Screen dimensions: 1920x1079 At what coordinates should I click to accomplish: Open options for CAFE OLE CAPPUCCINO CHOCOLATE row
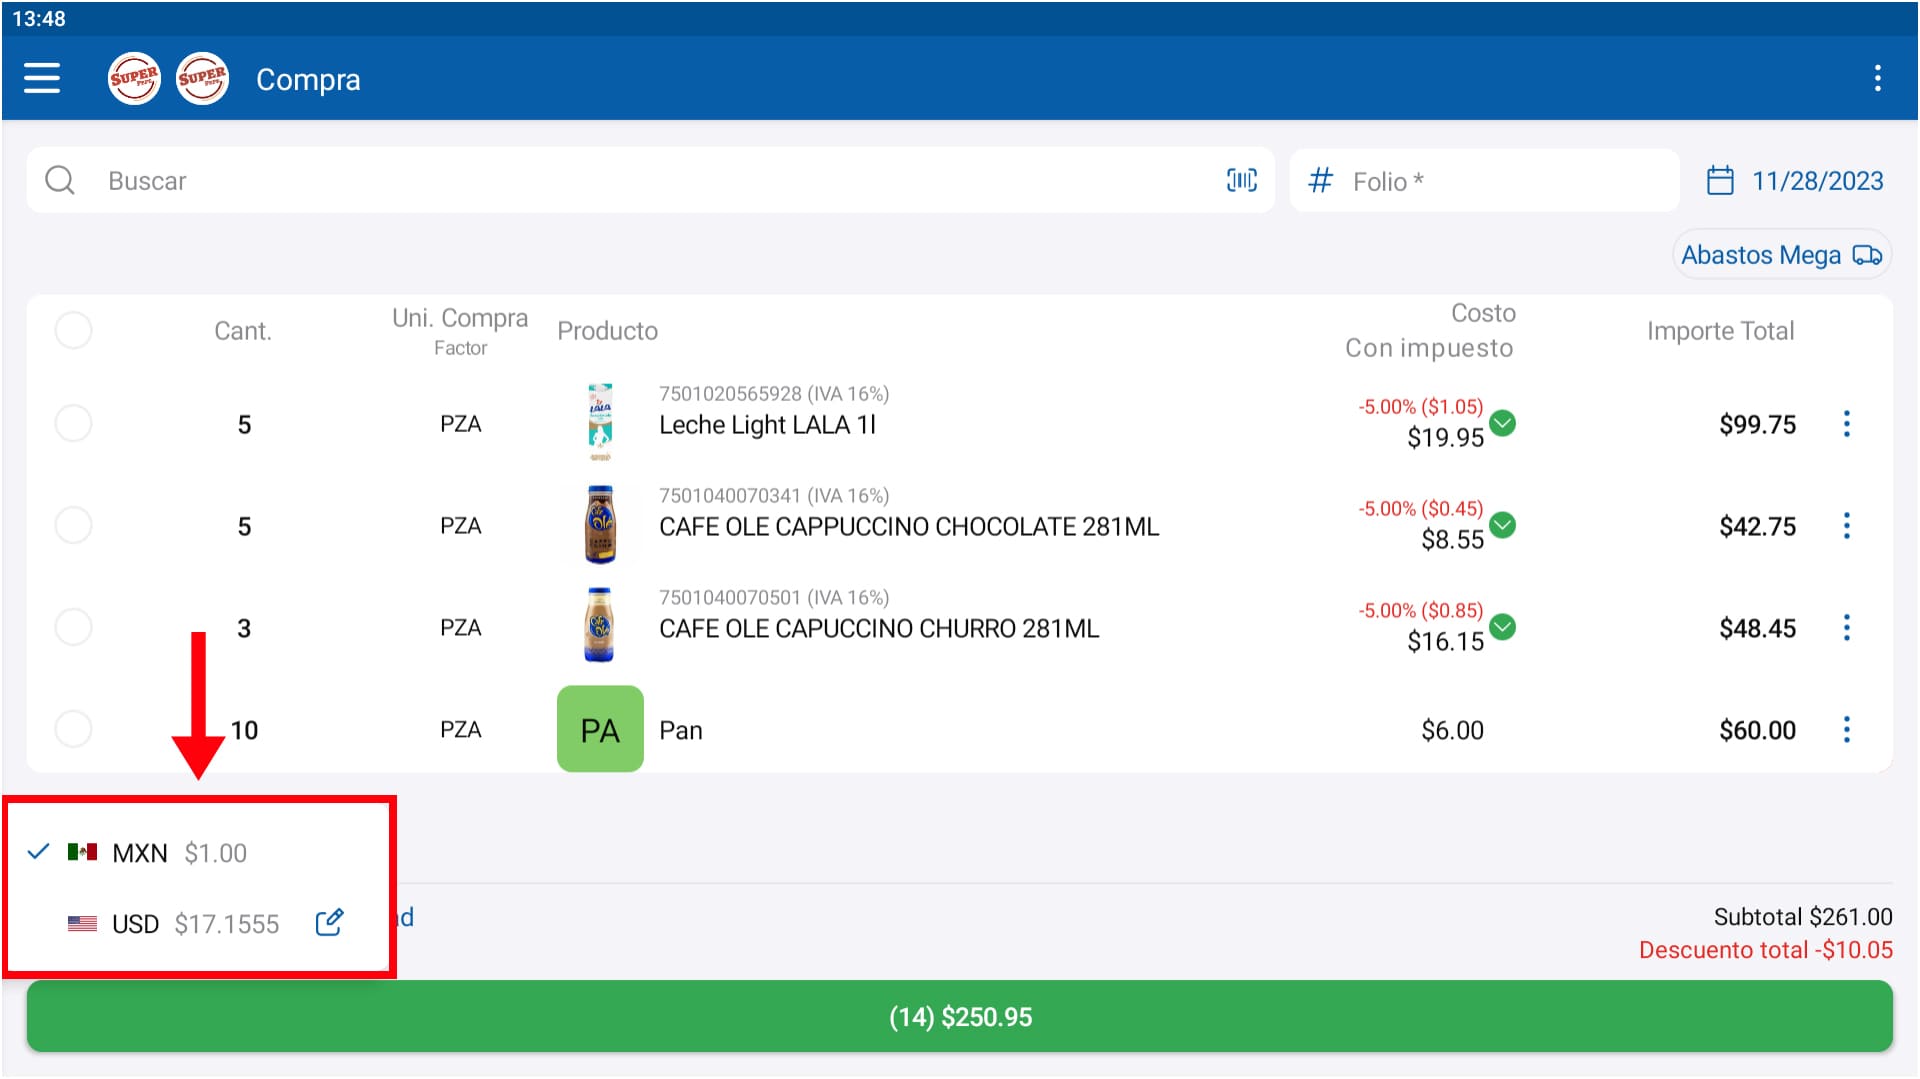pyautogui.click(x=1846, y=526)
